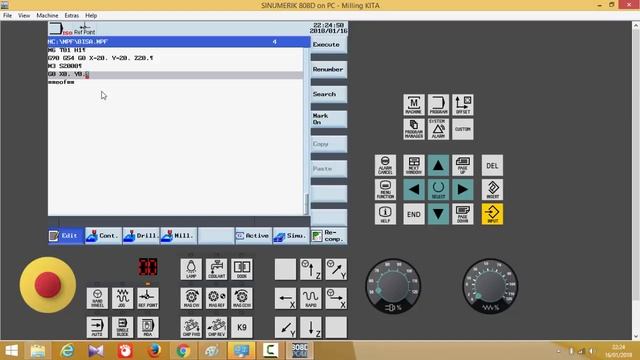The image size is (640, 360).
Task: Click the downward Z axis traverse key
Action: [x=311, y=327]
